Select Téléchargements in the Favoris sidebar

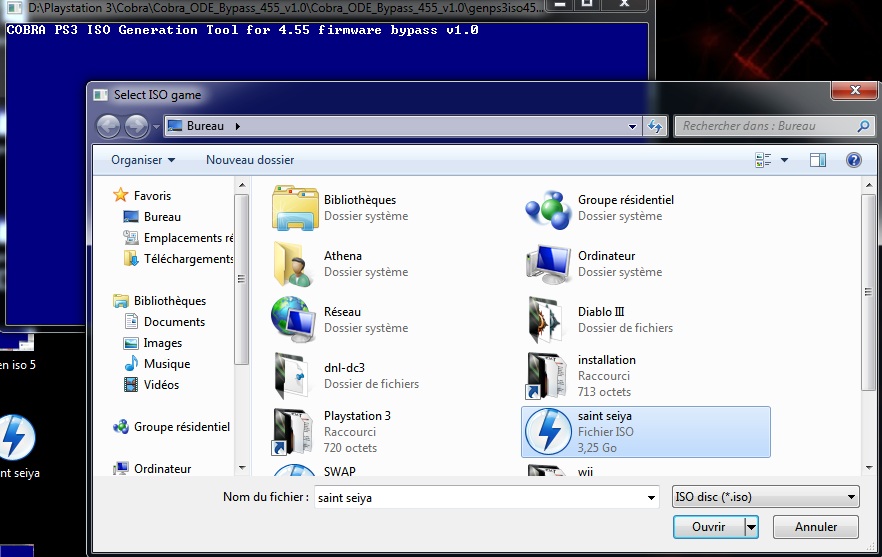pyautogui.click(x=187, y=258)
